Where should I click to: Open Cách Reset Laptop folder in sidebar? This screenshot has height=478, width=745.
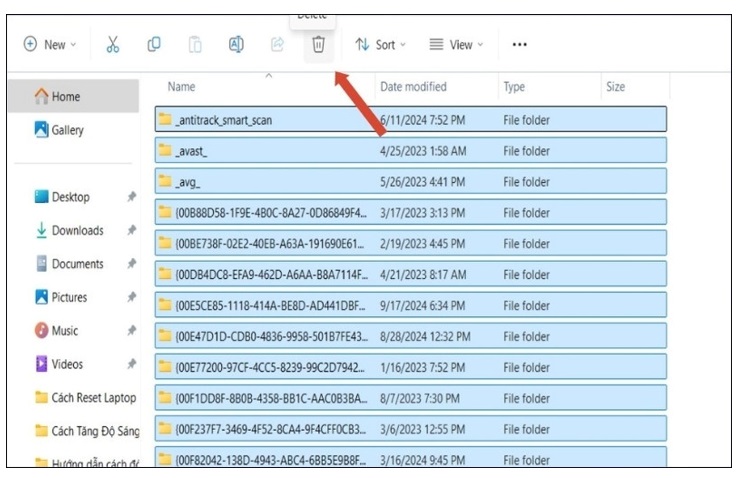pyautogui.click(x=93, y=398)
